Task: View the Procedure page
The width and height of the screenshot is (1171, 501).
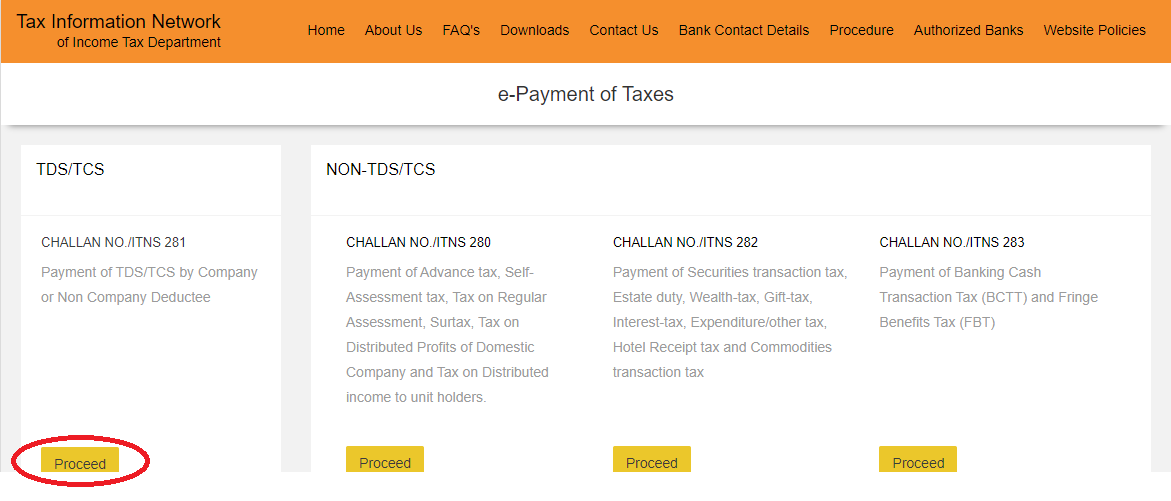Action: click(861, 31)
